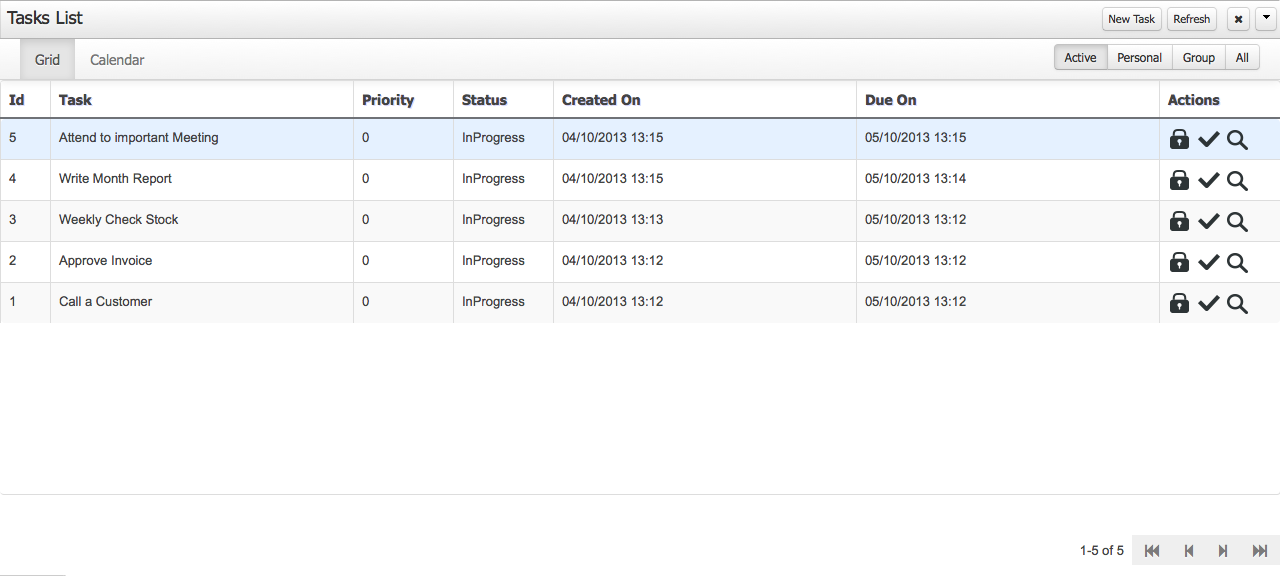Screen dimensions: 1280x576
Task: Select the Grid tab
Action: click(x=47, y=60)
